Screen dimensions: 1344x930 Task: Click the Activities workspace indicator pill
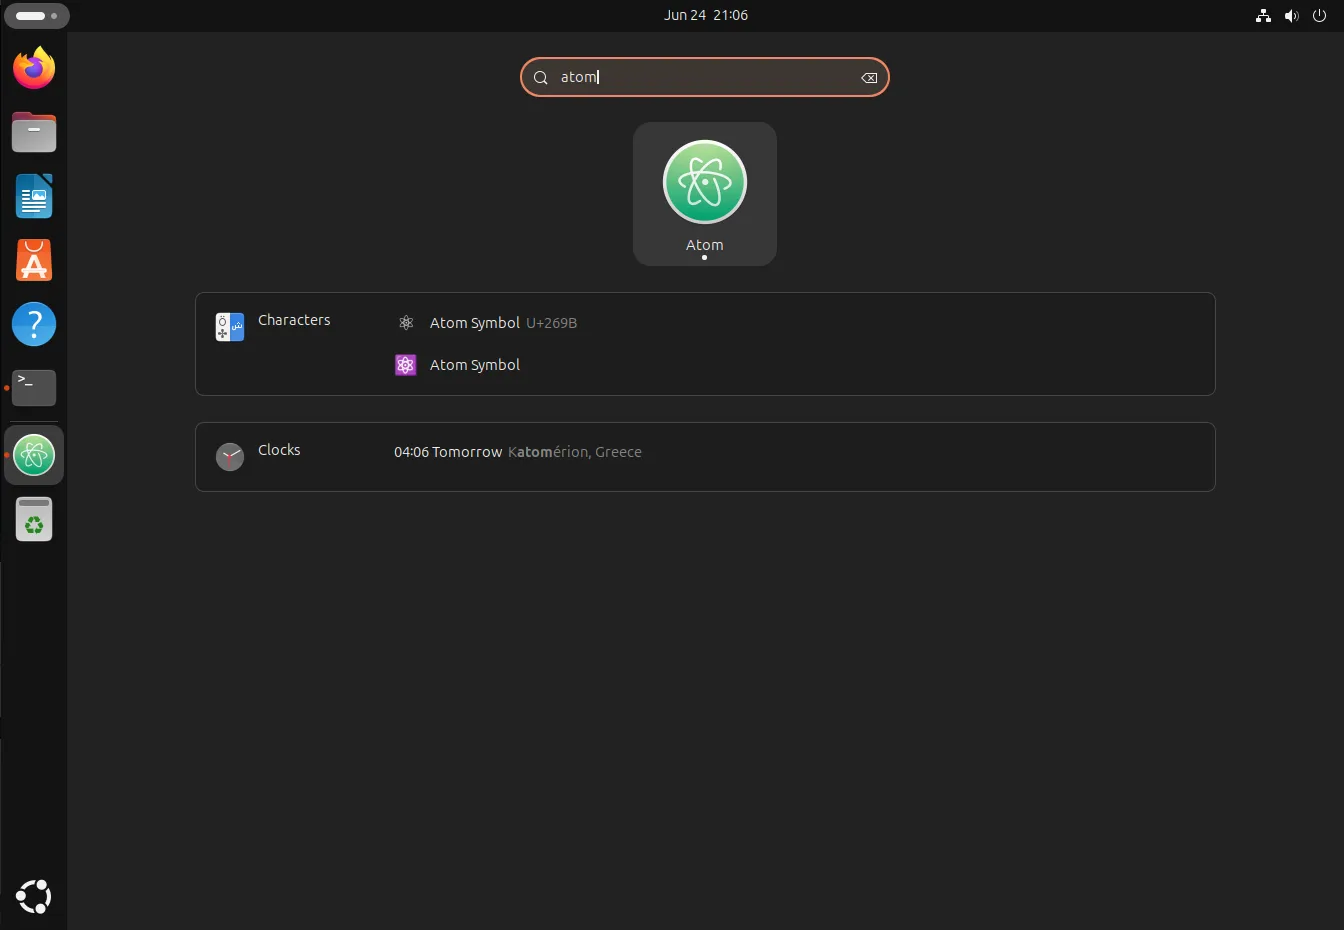pyautogui.click(x=37, y=16)
